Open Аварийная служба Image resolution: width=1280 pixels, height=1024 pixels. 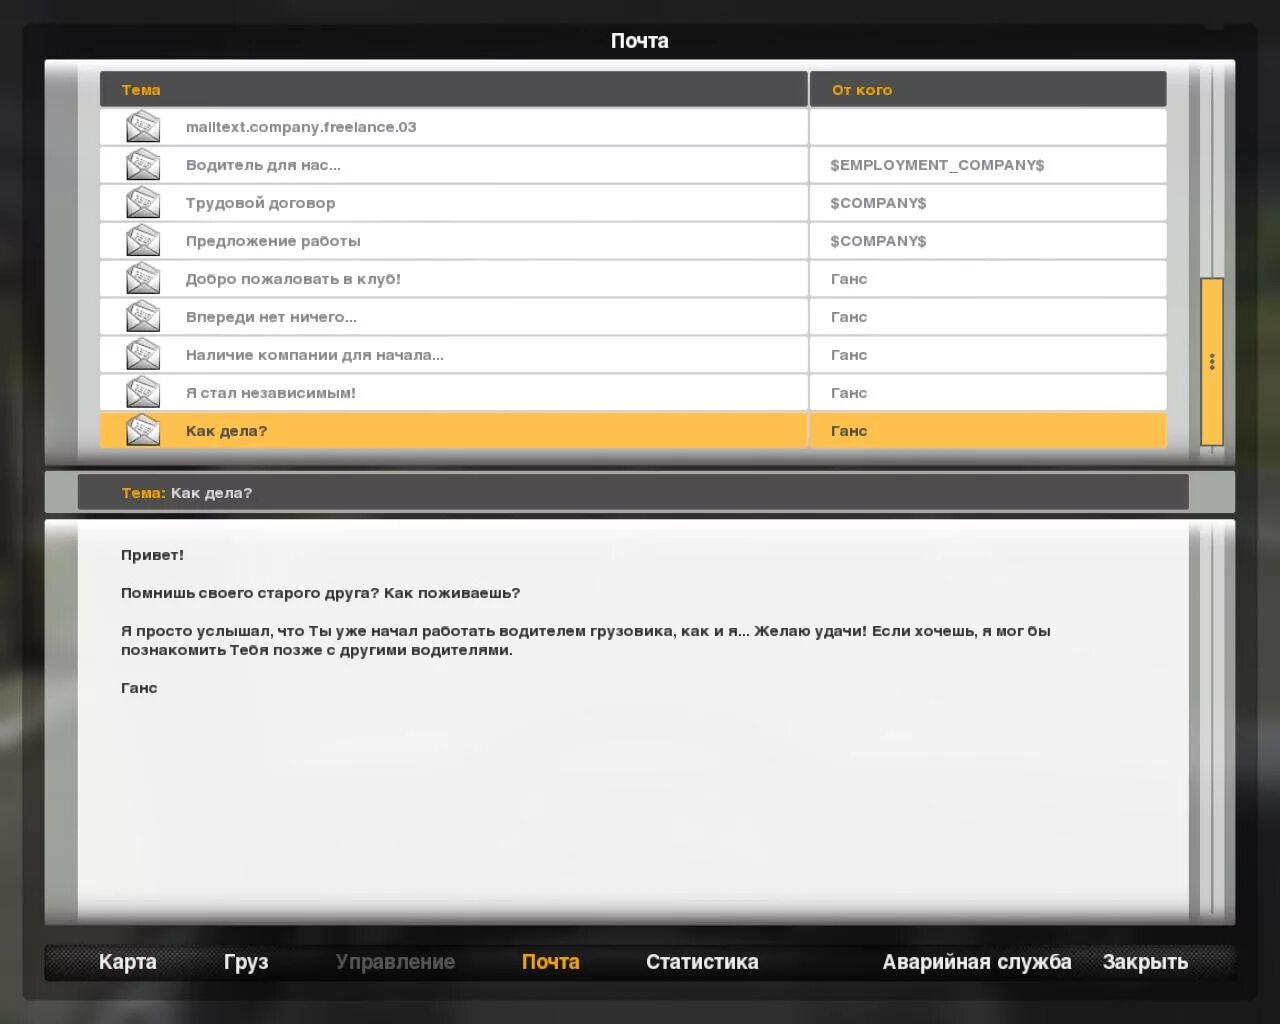click(977, 962)
